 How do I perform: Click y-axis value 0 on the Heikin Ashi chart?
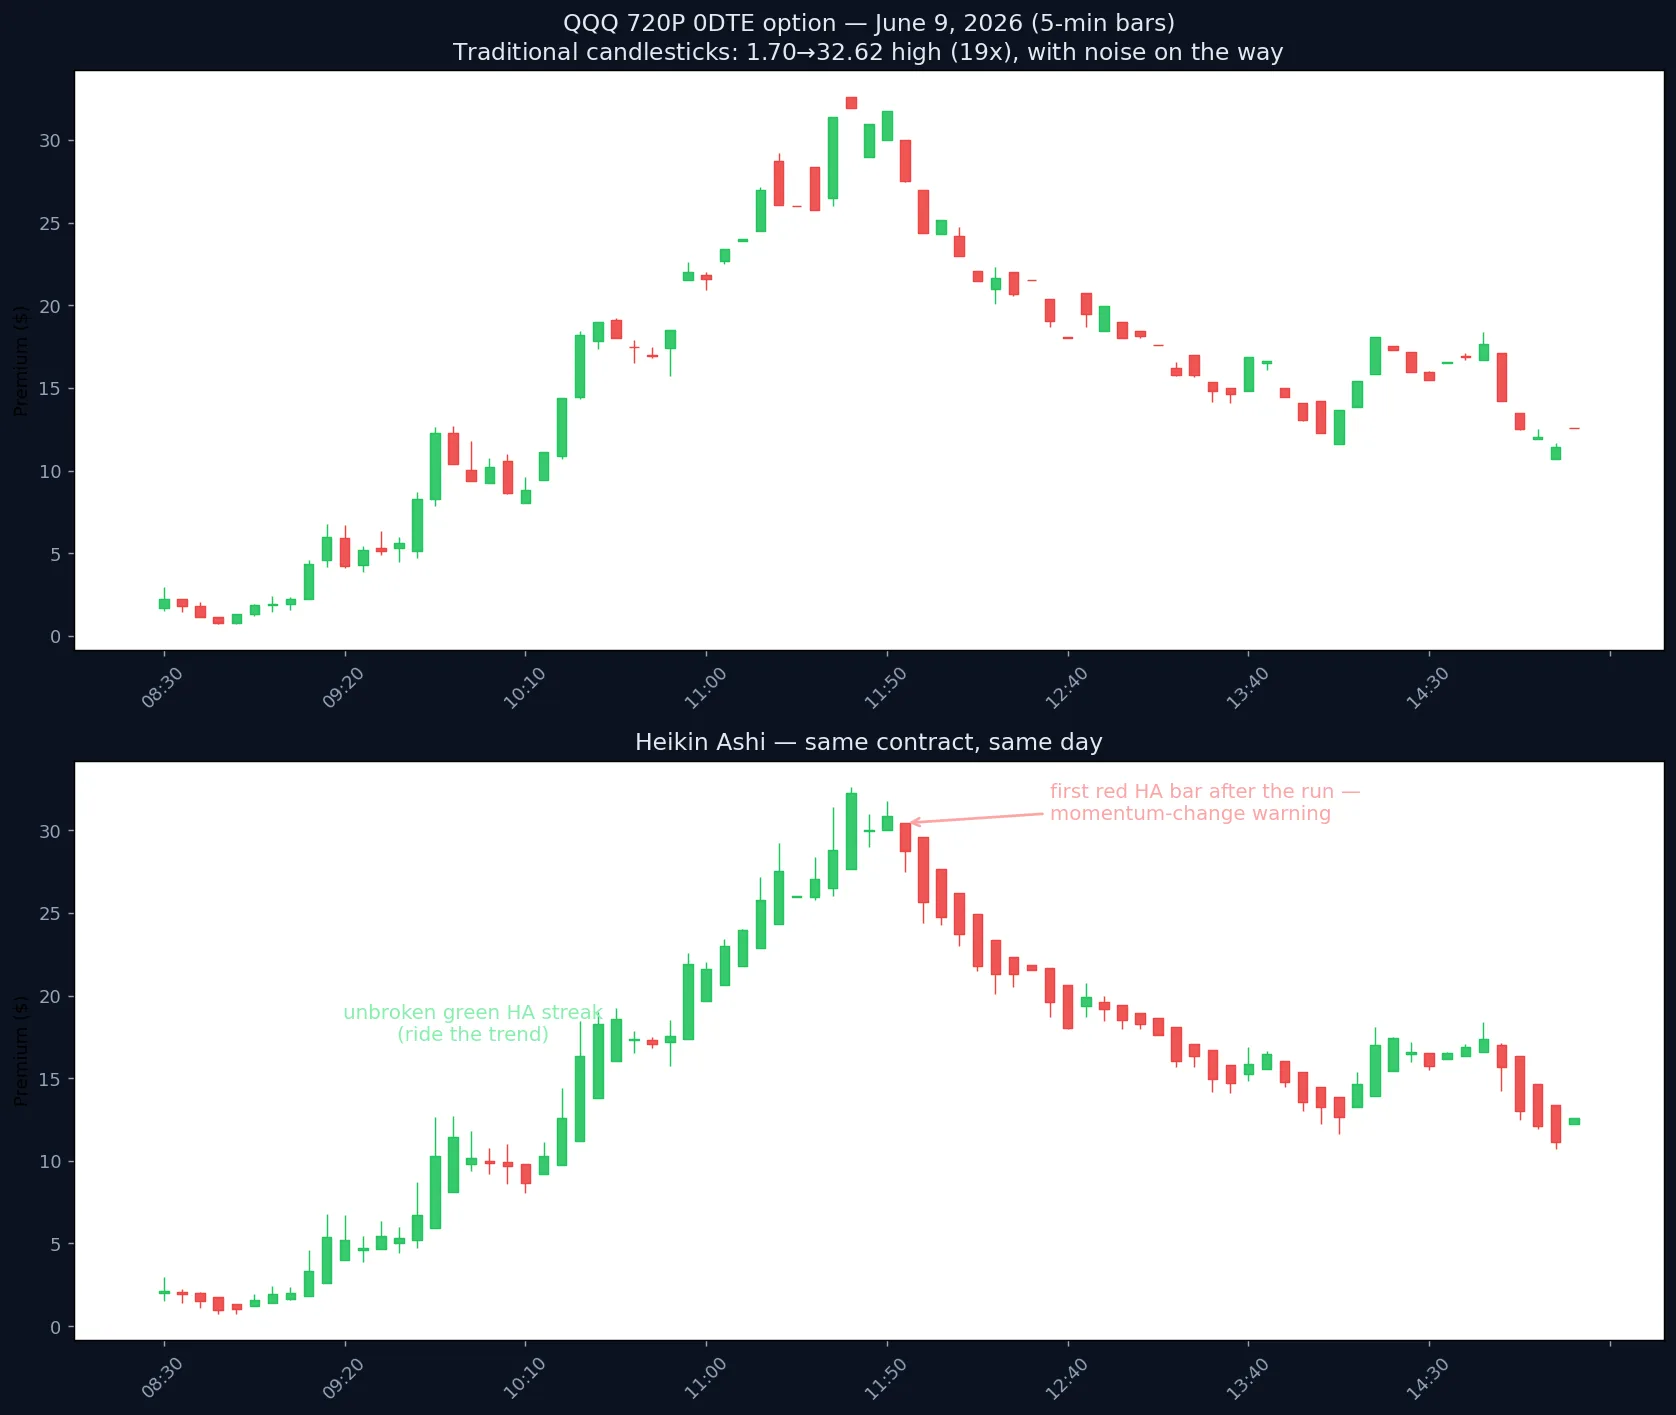[56, 1327]
